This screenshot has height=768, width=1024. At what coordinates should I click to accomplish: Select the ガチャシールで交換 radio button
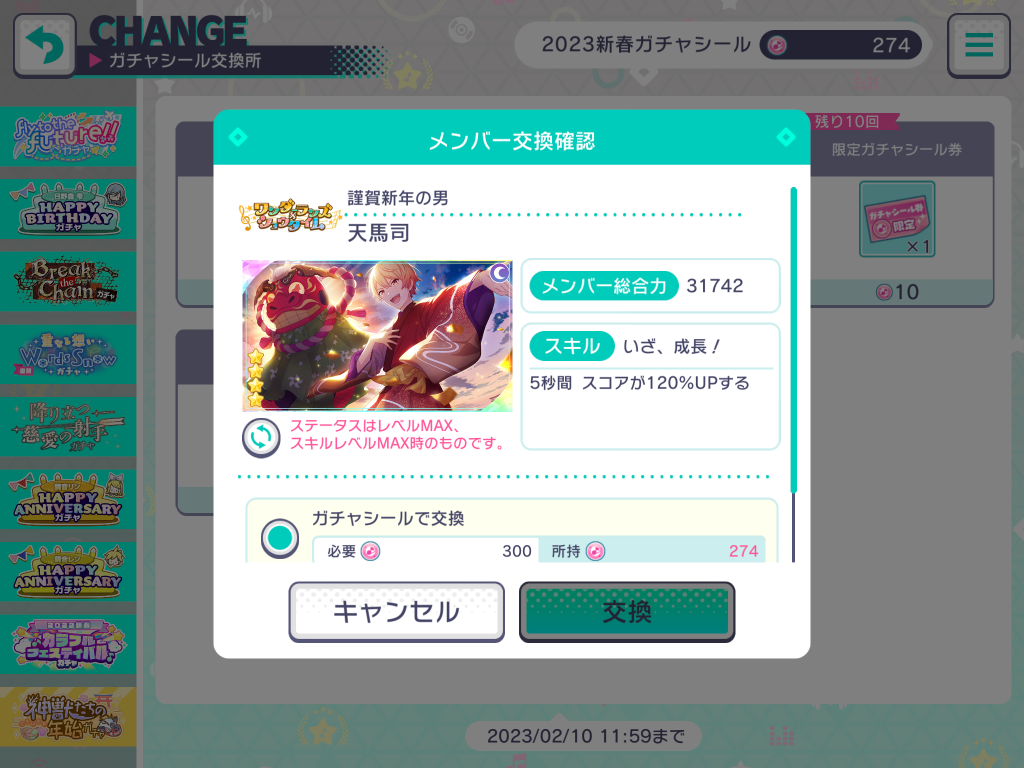point(280,538)
